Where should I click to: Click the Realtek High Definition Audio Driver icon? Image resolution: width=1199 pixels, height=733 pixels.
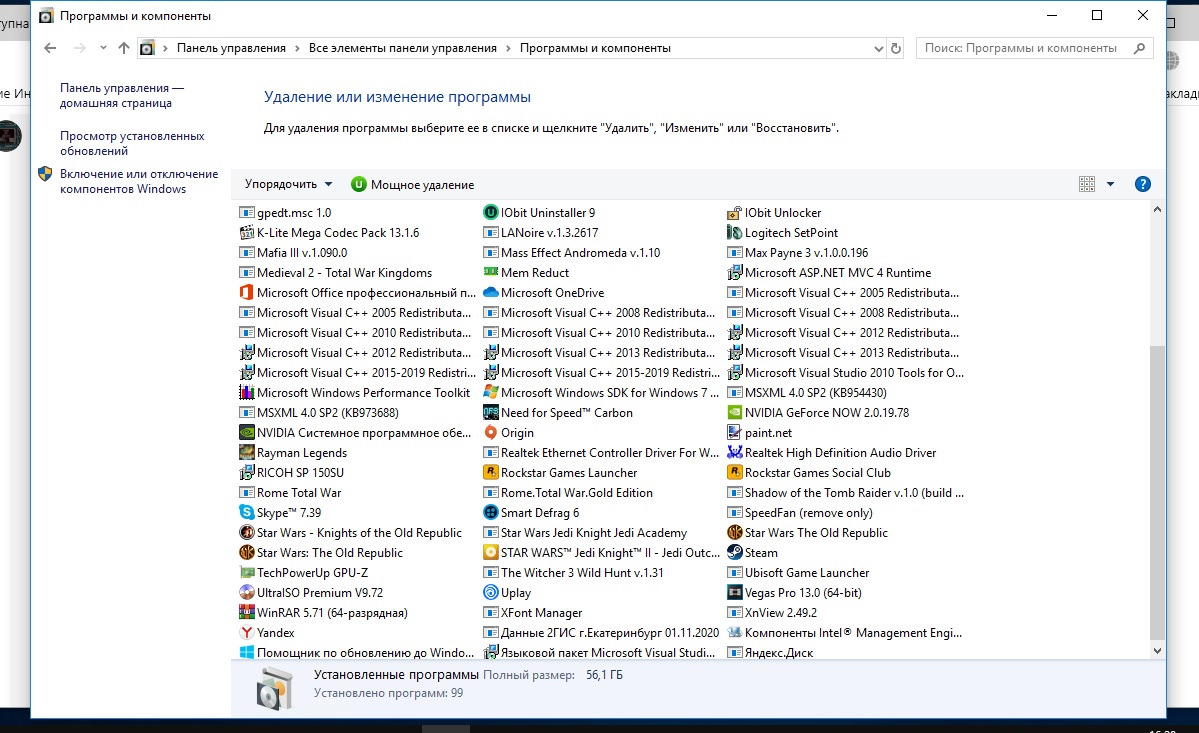point(734,452)
